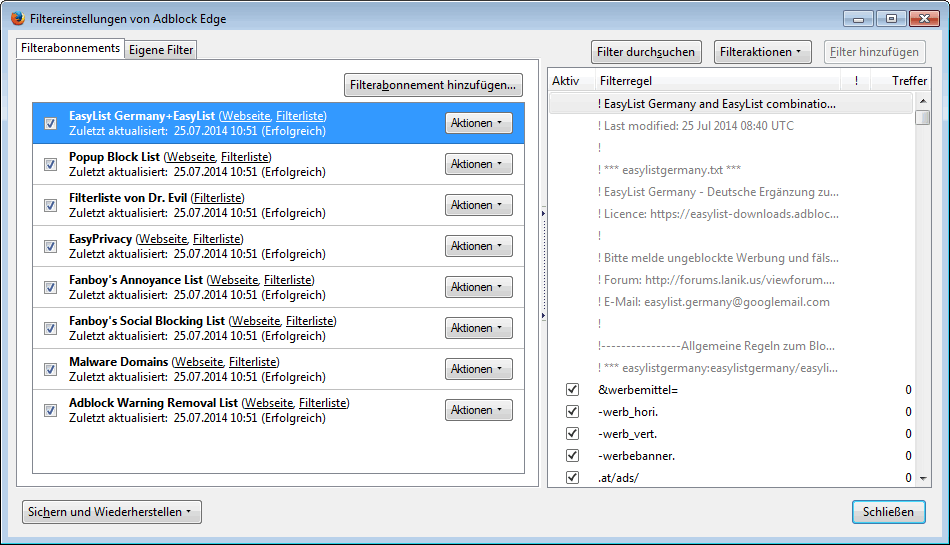The image size is (950, 545).
Task: Open Dr. Evil Filterliste link
Action: pos(218,198)
